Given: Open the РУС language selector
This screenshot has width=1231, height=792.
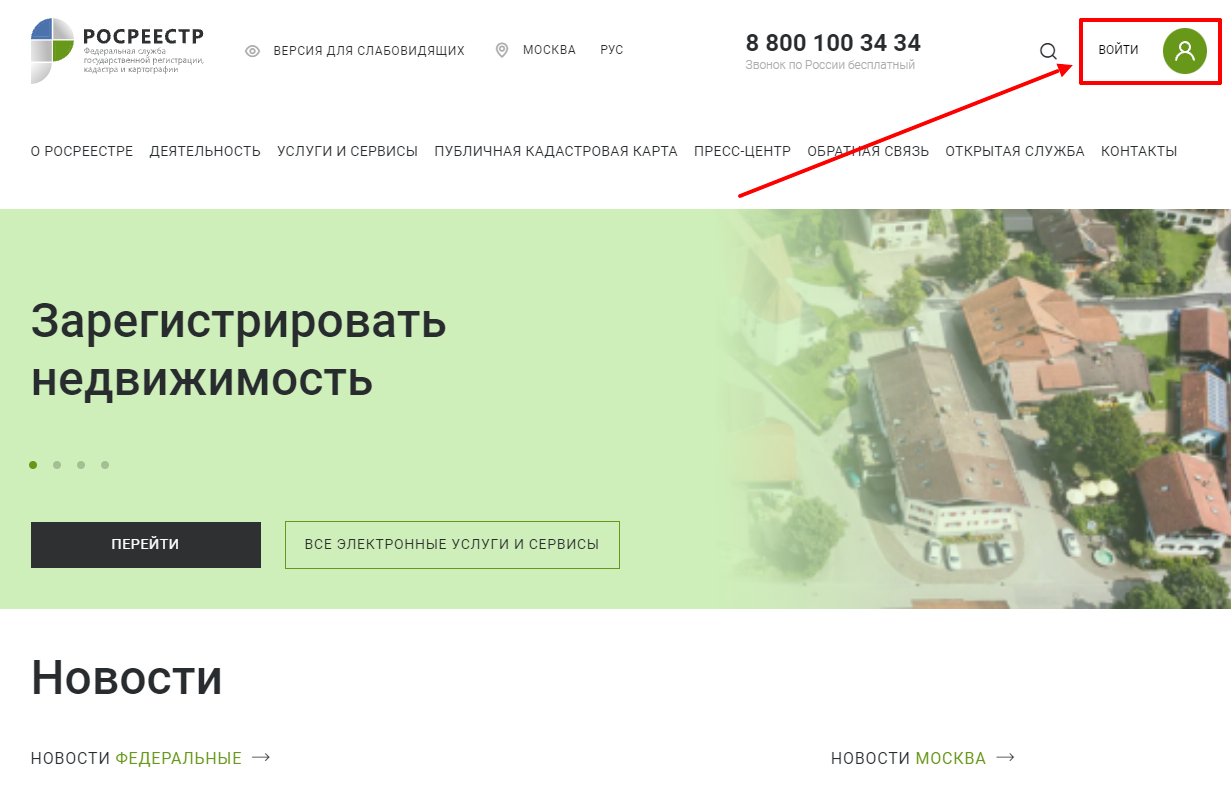Looking at the screenshot, I should point(612,50).
